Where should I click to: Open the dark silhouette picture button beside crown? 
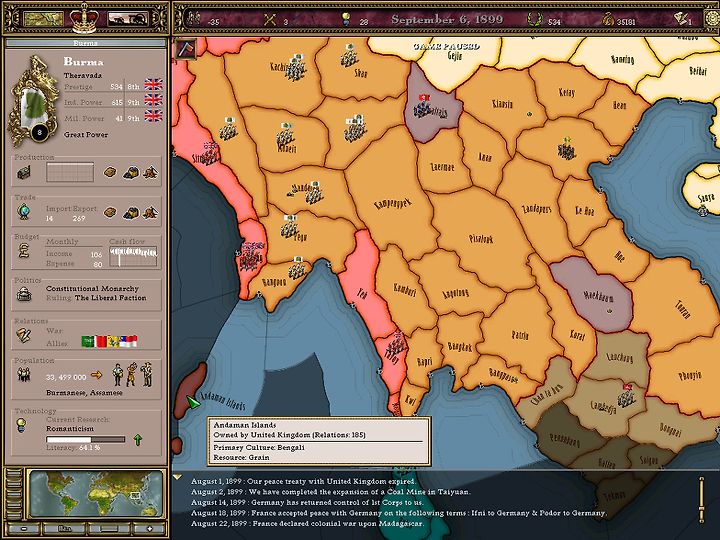pyautogui.click(x=128, y=19)
